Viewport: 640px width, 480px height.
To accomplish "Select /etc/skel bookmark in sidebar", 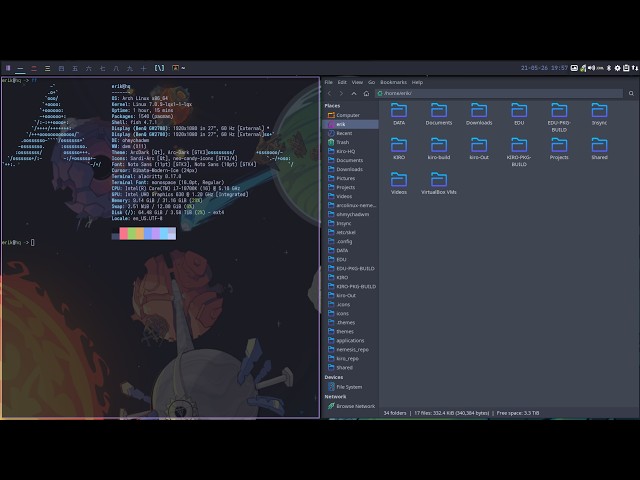I will pyautogui.click(x=351, y=232).
